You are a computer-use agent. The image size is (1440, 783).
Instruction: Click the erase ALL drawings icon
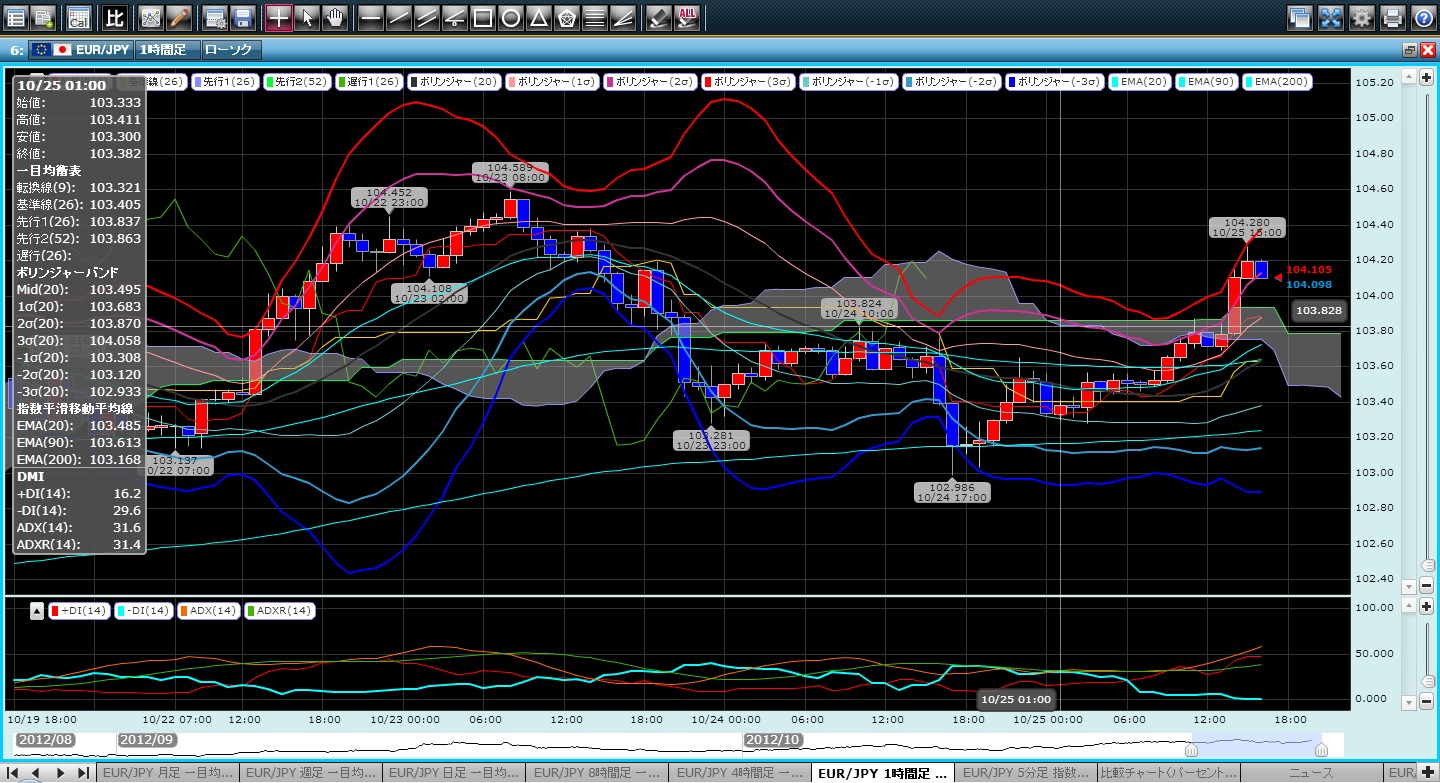click(688, 17)
